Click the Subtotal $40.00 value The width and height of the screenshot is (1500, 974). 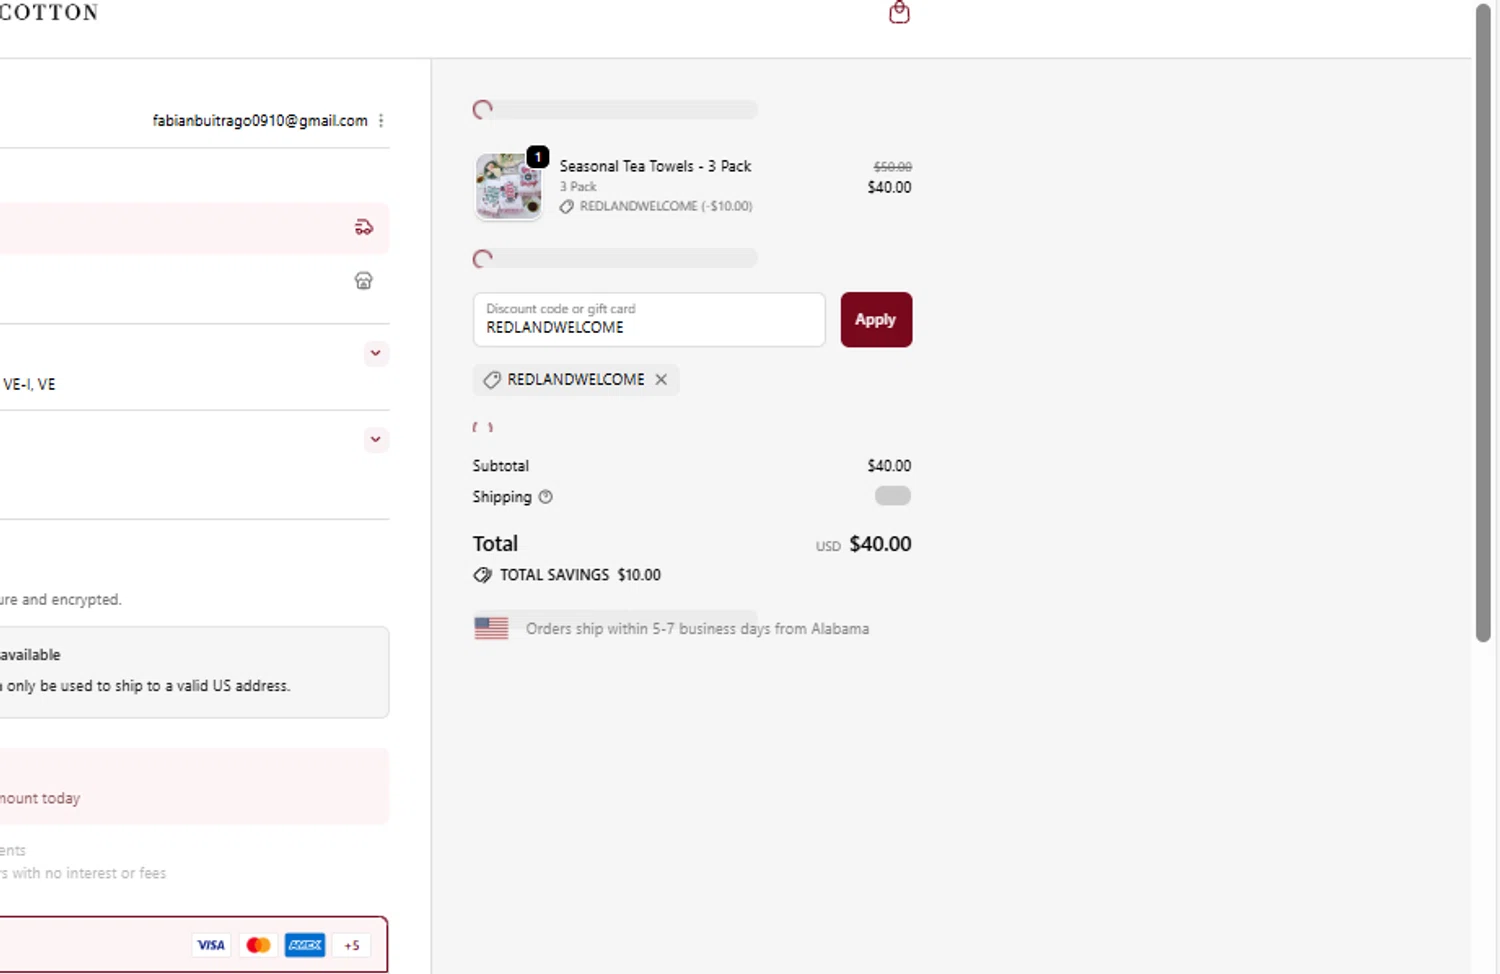tap(889, 466)
